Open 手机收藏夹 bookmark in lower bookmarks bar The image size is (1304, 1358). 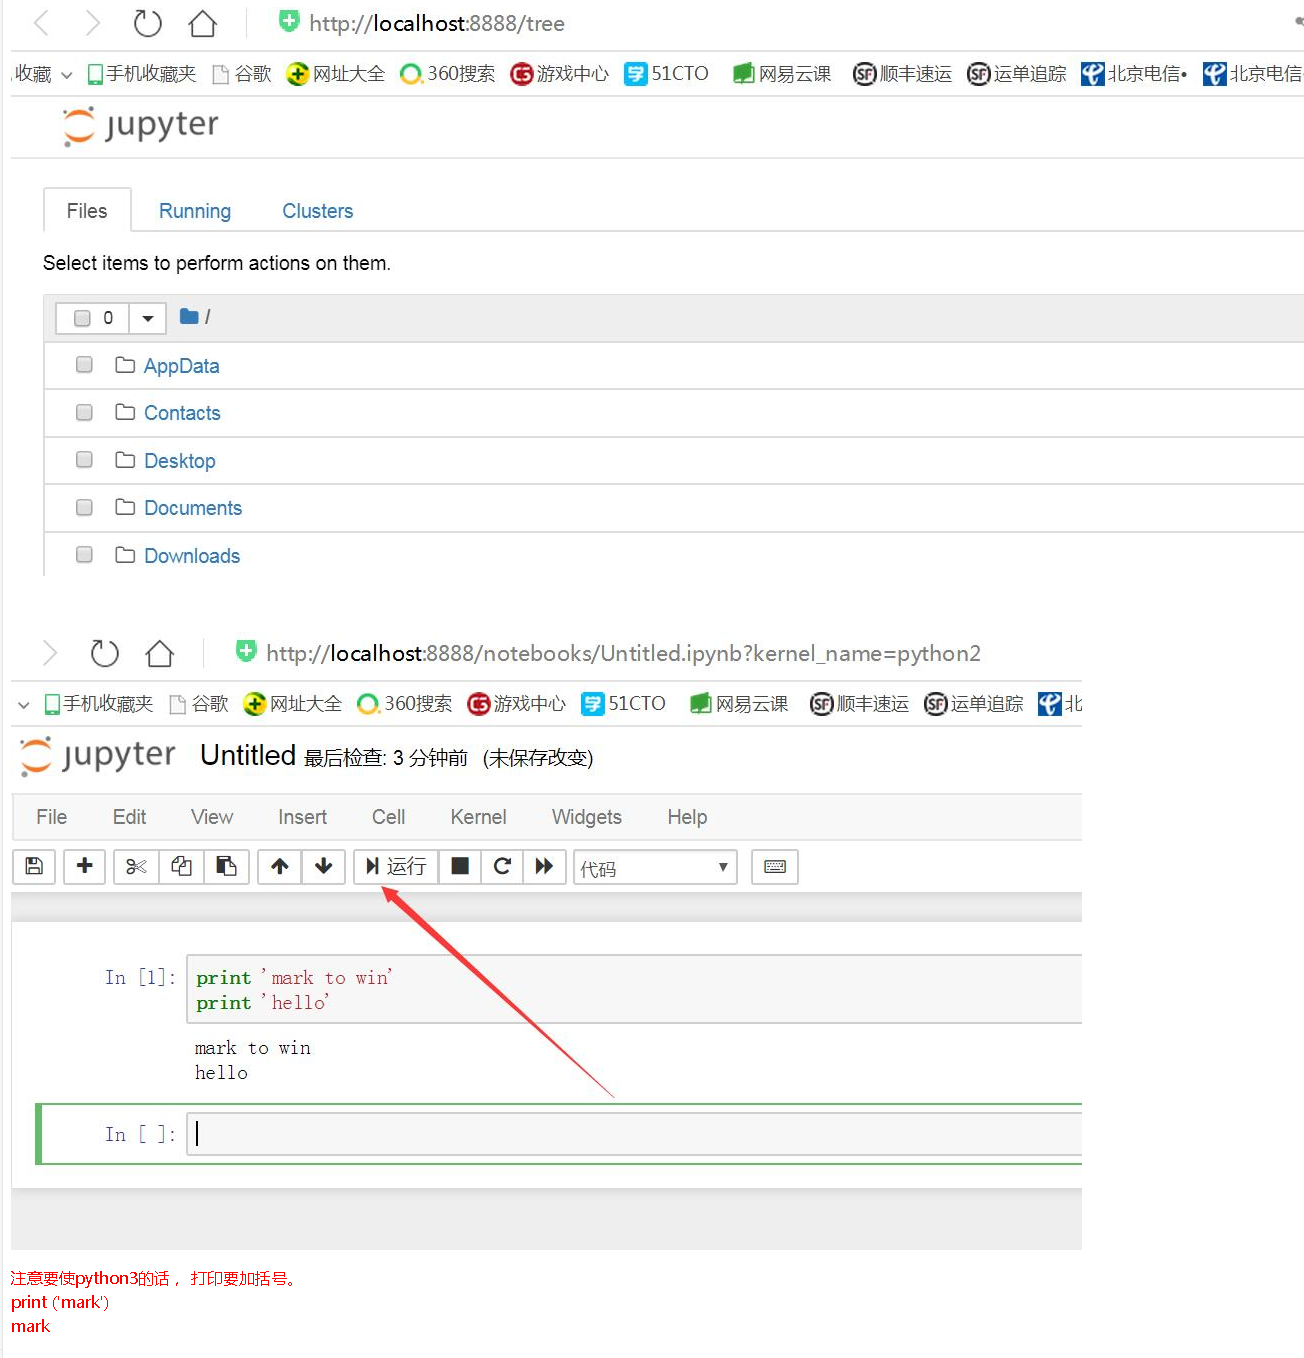pyautogui.click(x=98, y=704)
